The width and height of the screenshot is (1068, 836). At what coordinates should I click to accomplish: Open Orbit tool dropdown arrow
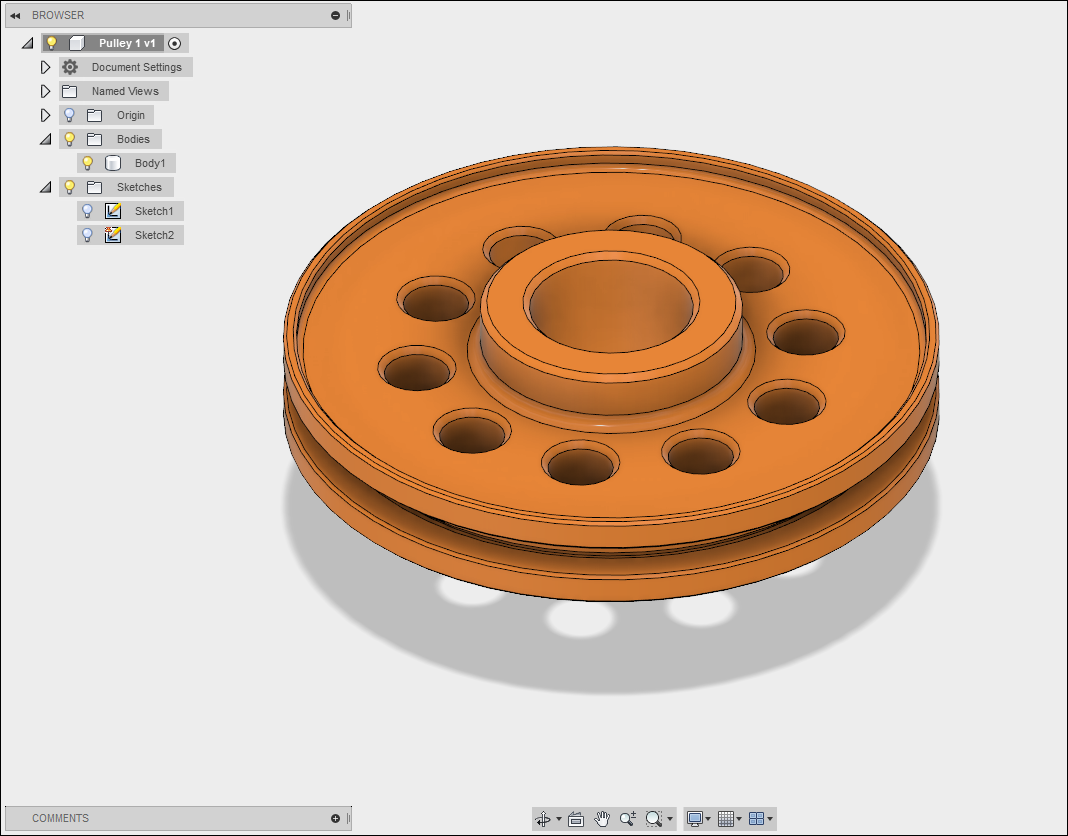click(x=559, y=819)
